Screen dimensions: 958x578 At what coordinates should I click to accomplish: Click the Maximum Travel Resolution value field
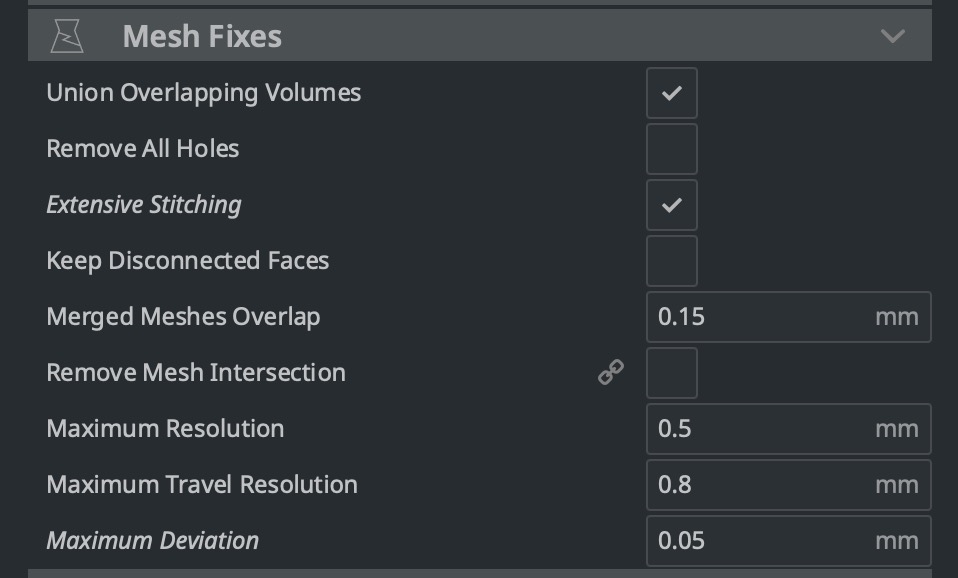[788, 485]
